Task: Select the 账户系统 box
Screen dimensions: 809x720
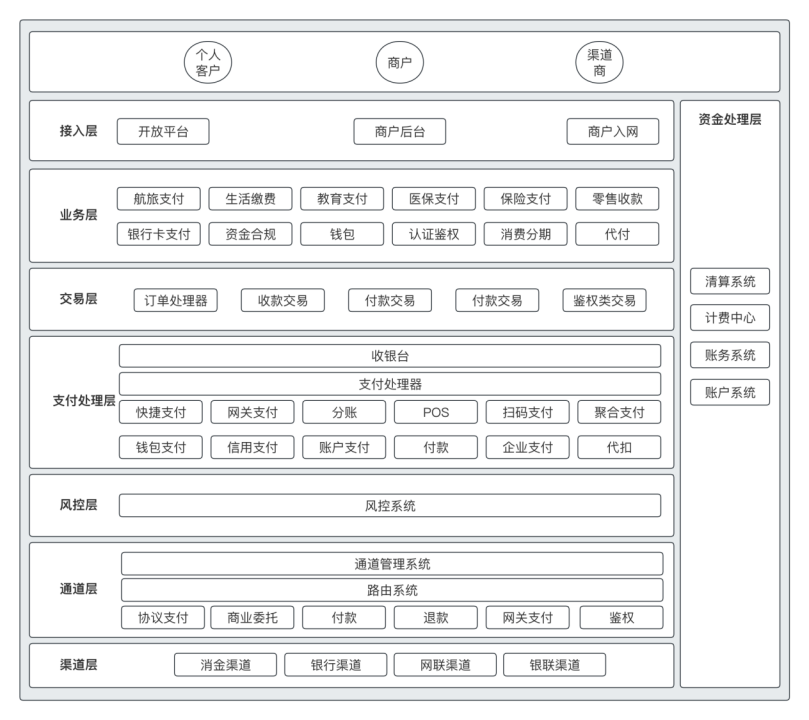Action: (x=730, y=392)
